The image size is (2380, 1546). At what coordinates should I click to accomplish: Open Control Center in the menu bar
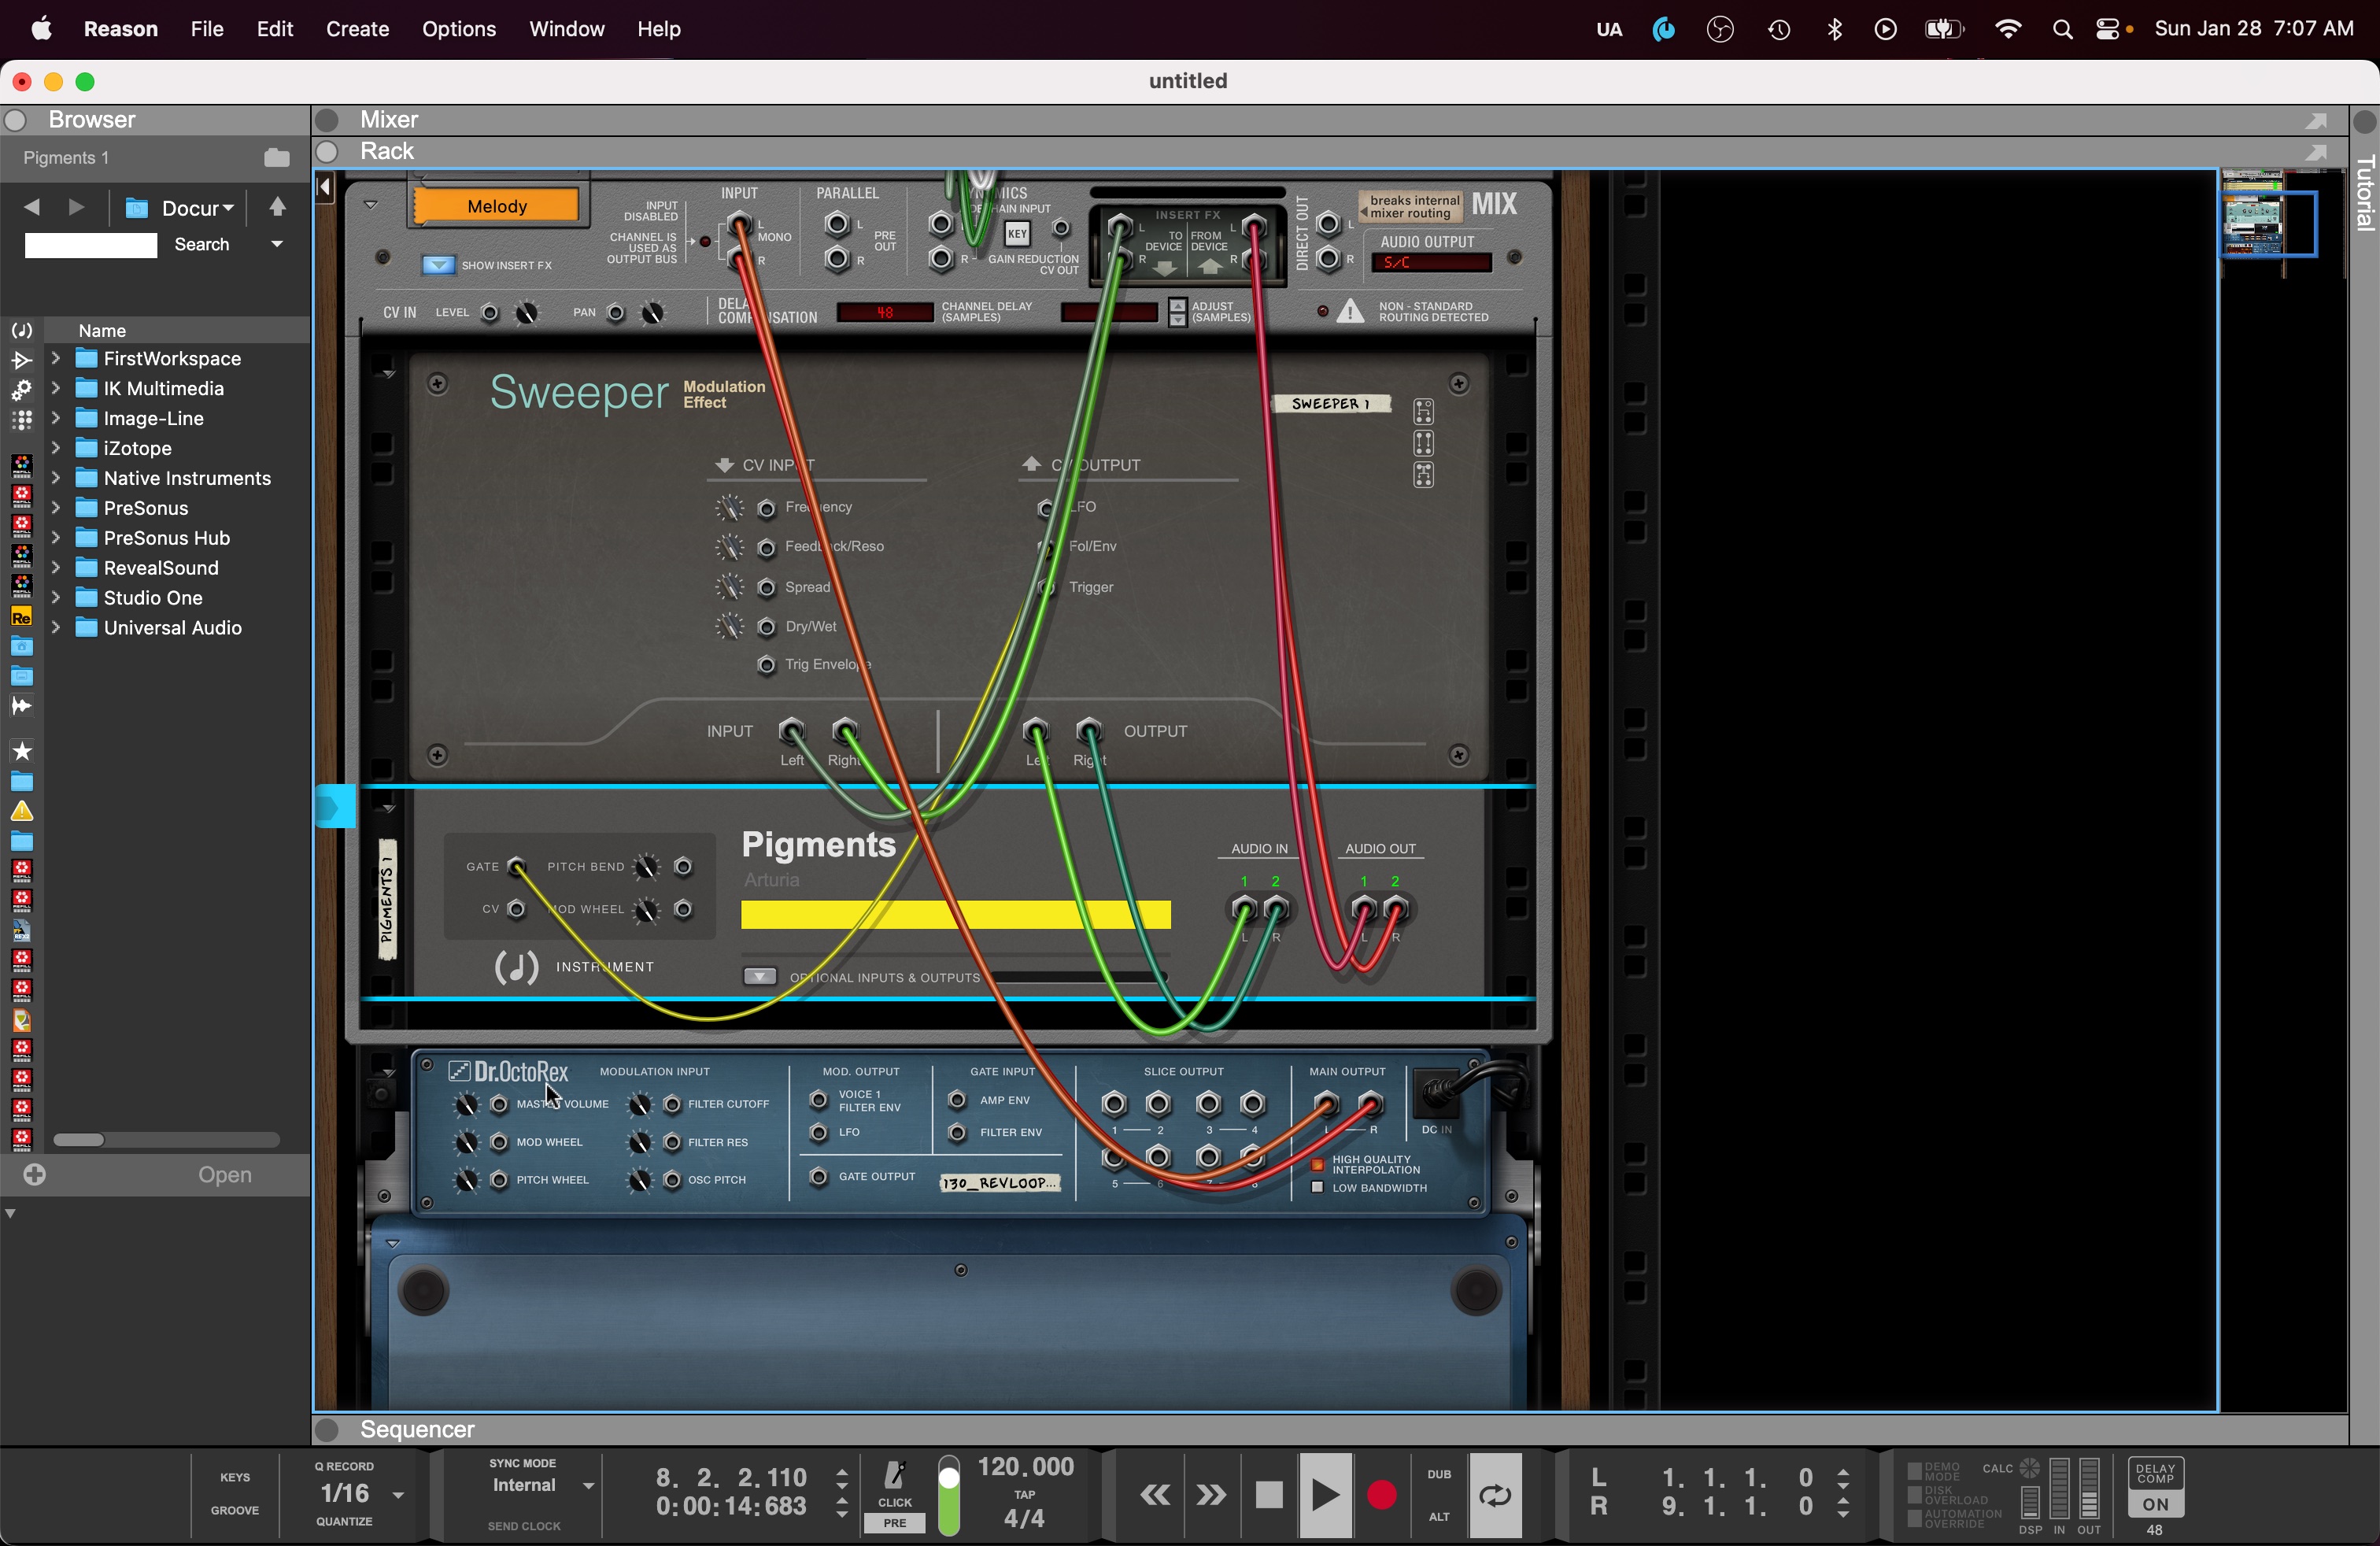(2107, 30)
